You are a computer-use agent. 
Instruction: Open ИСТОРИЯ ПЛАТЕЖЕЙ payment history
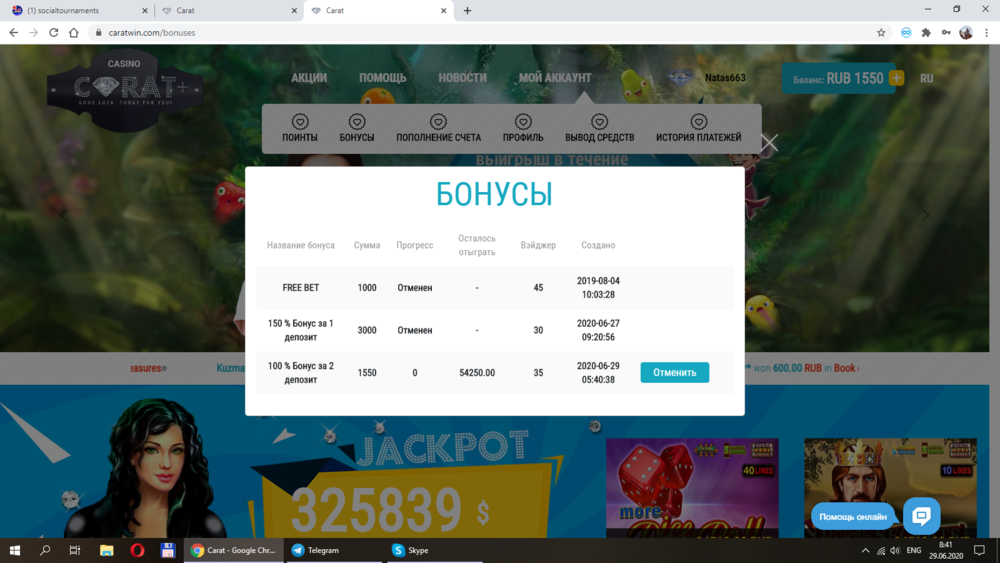click(698, 128)
